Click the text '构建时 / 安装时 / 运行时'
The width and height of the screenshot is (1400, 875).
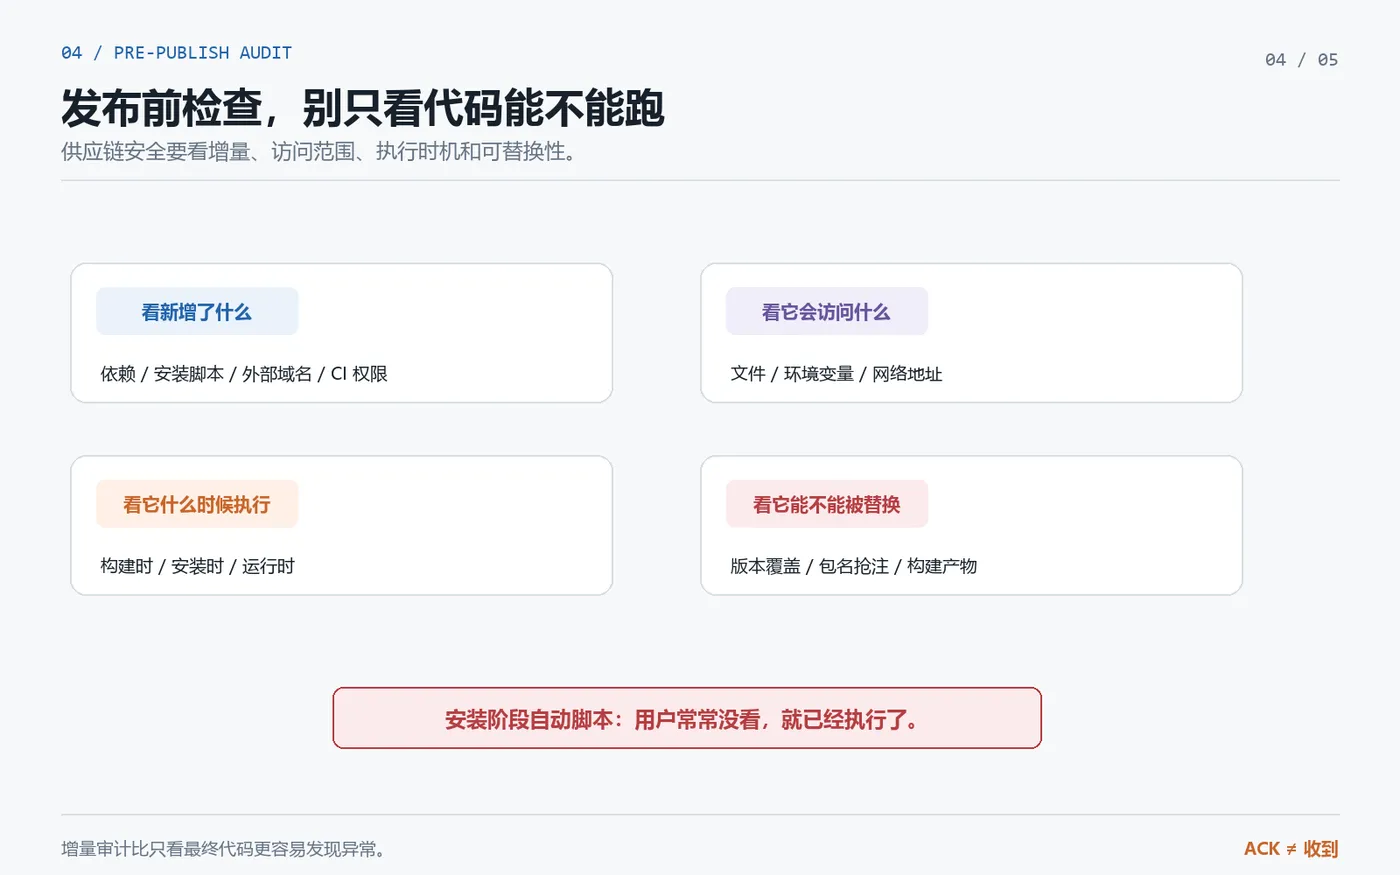point(197,566)
